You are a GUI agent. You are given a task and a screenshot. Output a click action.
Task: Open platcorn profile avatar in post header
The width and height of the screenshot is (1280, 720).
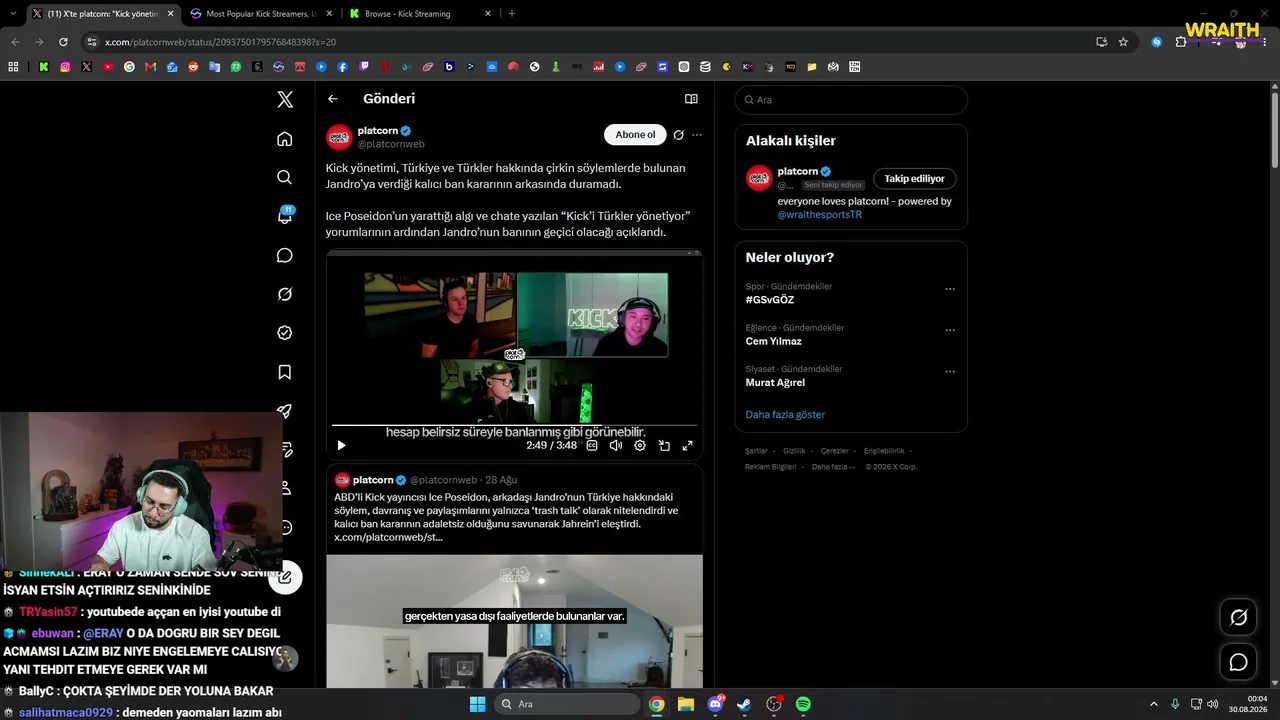coord(339,137)
